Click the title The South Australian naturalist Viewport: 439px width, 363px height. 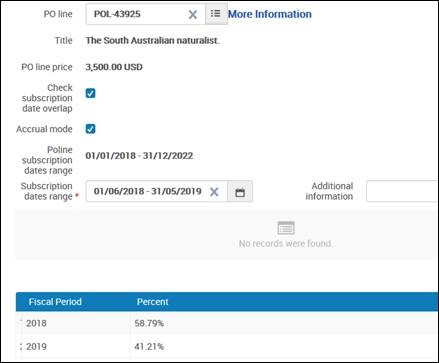(152, 41)
